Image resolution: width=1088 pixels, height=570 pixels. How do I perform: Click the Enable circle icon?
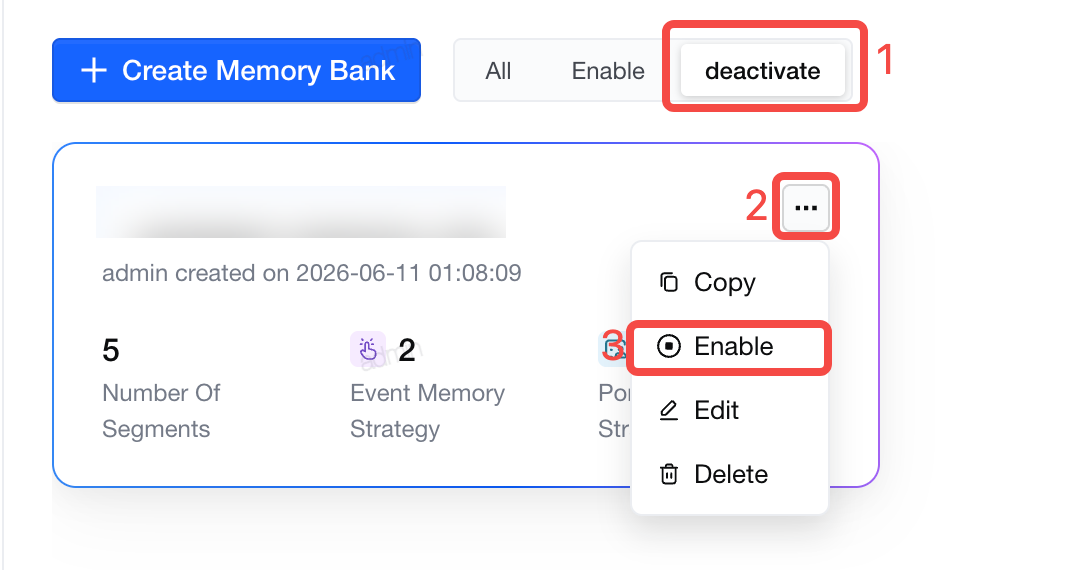pyautogui.click(x=669, y=346)
